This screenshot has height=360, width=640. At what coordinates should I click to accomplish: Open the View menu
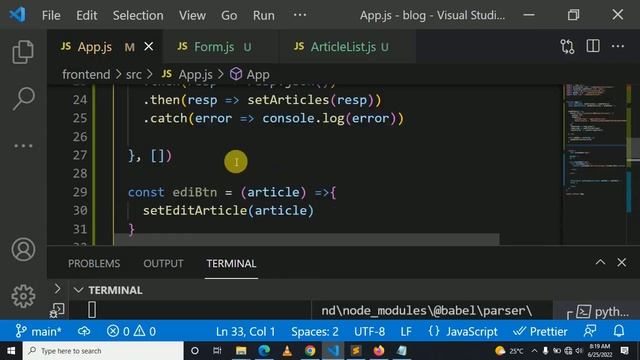pyautogui.click(x=192, y=16)
